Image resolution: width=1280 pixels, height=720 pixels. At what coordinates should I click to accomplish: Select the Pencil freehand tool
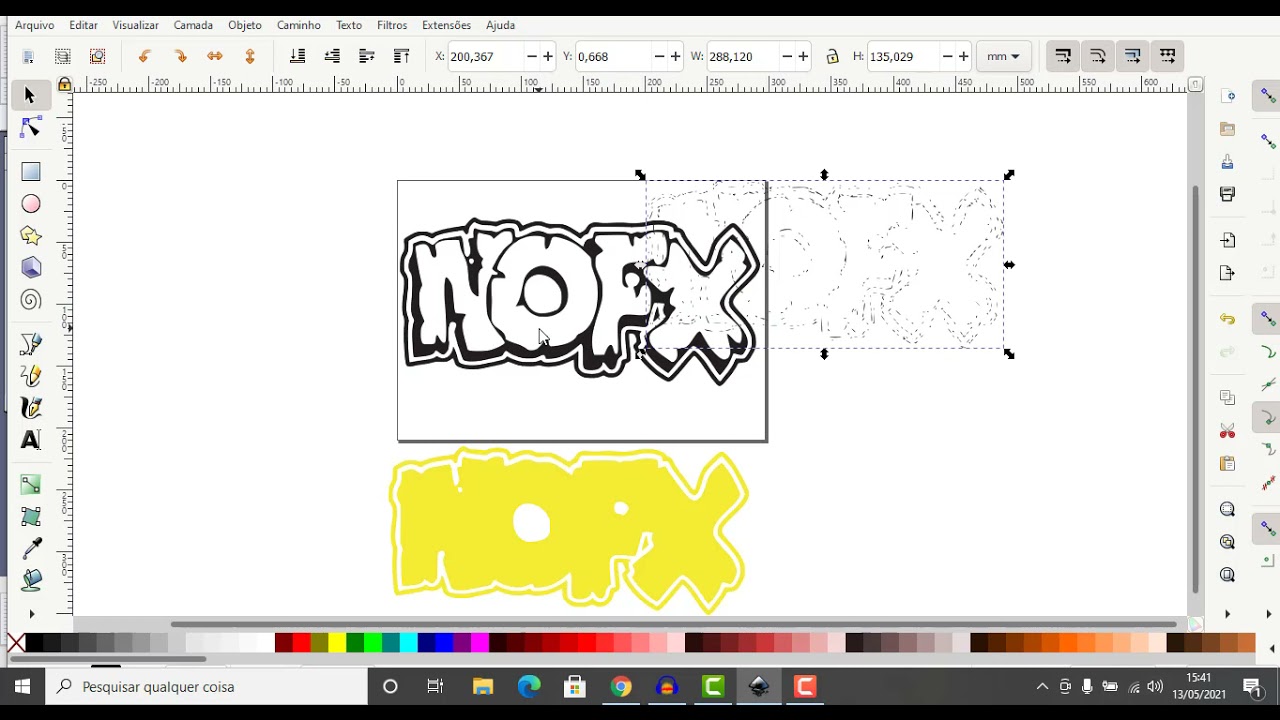[31, 376]
